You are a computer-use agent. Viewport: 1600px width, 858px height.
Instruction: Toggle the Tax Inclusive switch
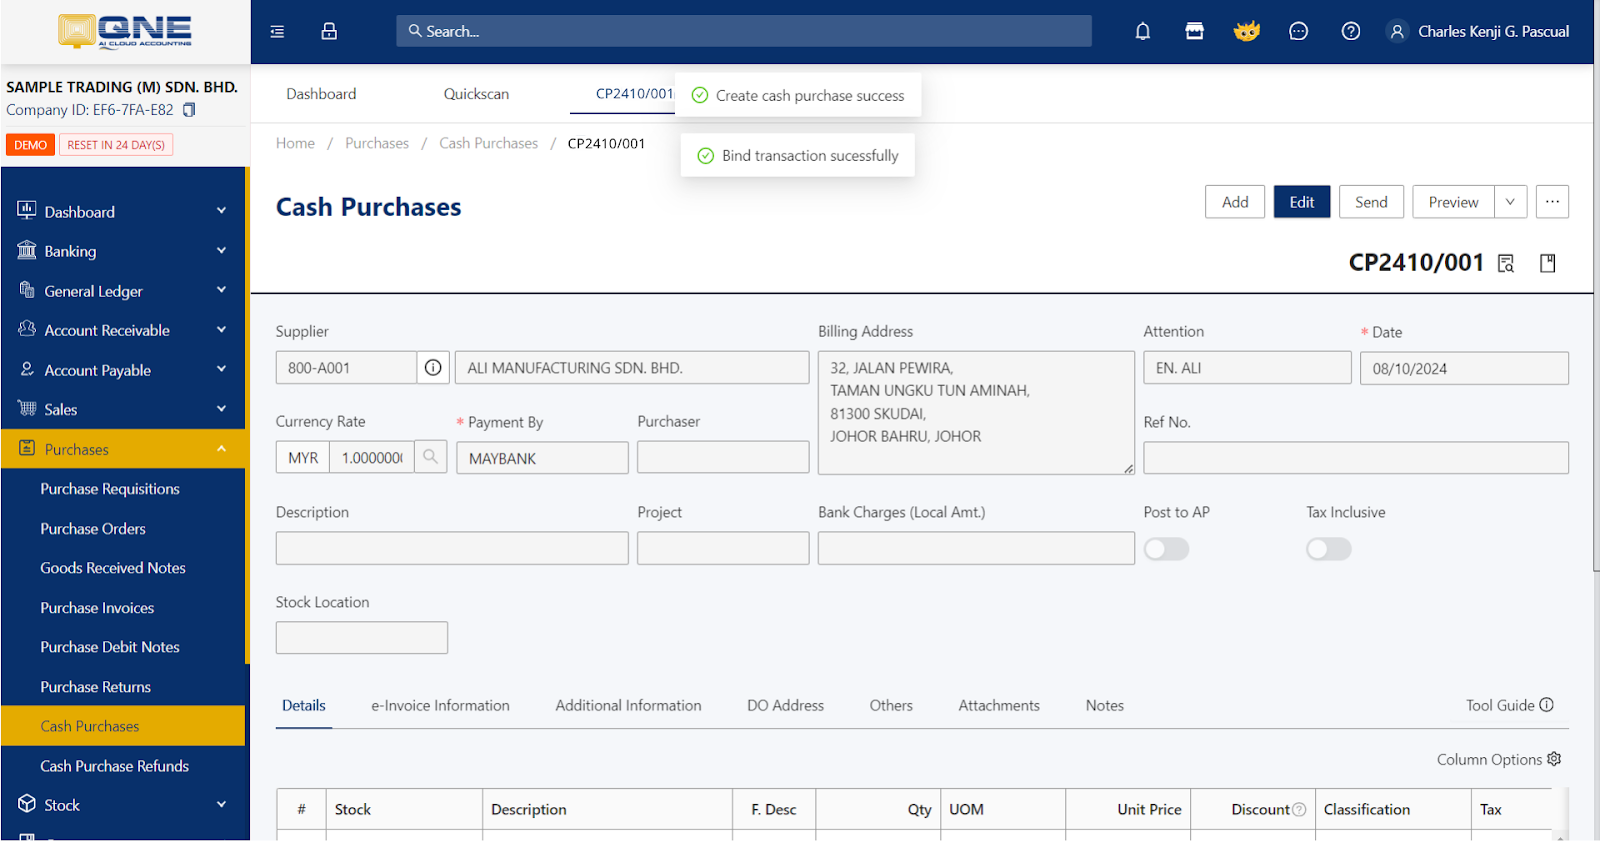1329,549
